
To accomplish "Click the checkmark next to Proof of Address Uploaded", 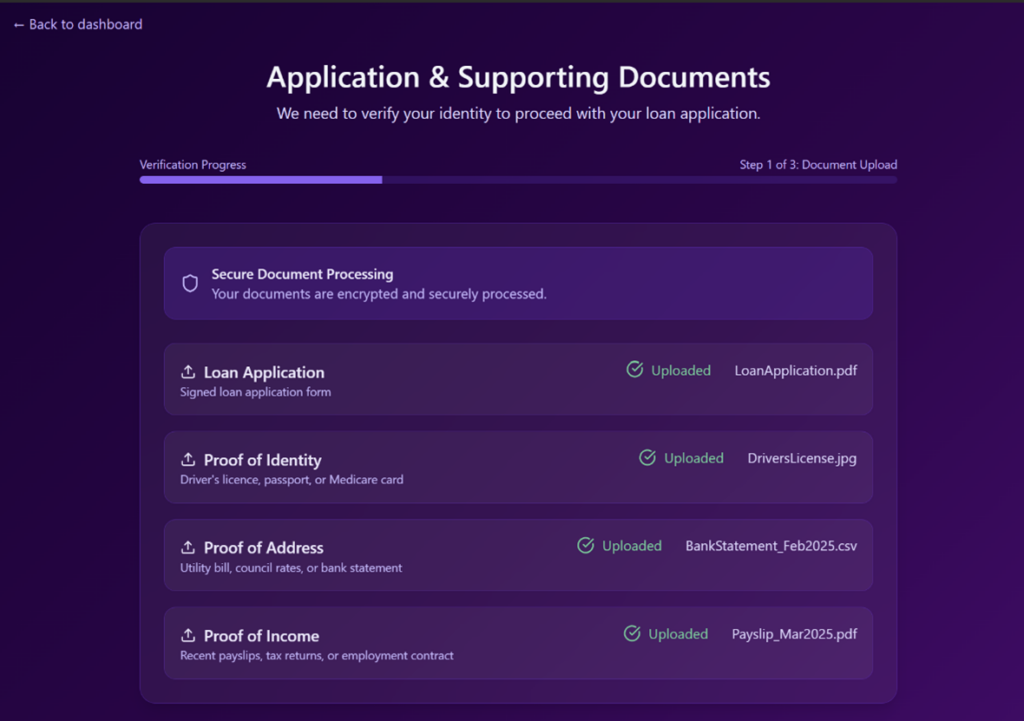I will pos(585,545).
